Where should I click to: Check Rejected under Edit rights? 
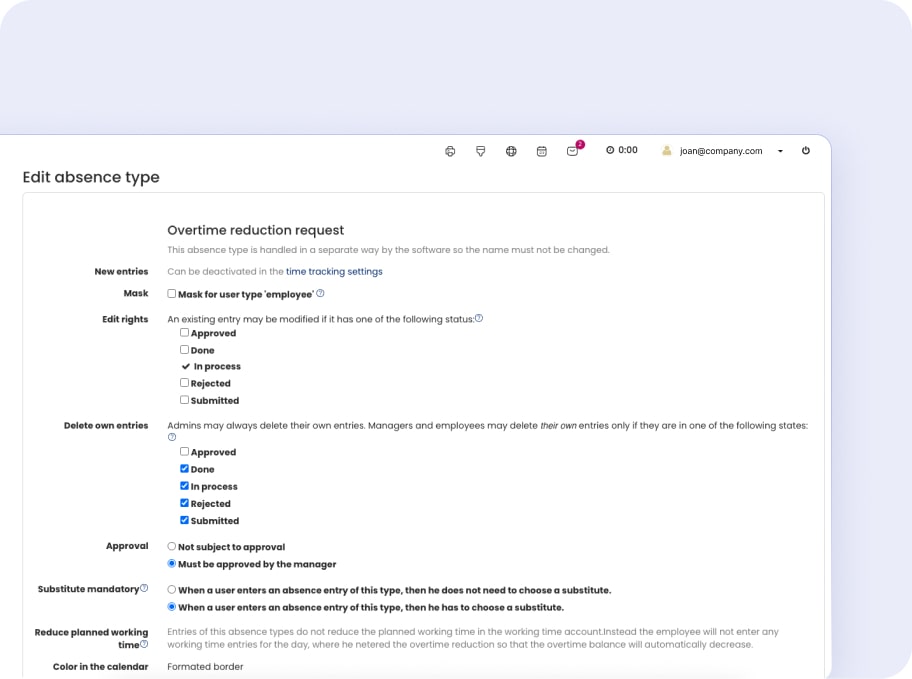[184, 383]
